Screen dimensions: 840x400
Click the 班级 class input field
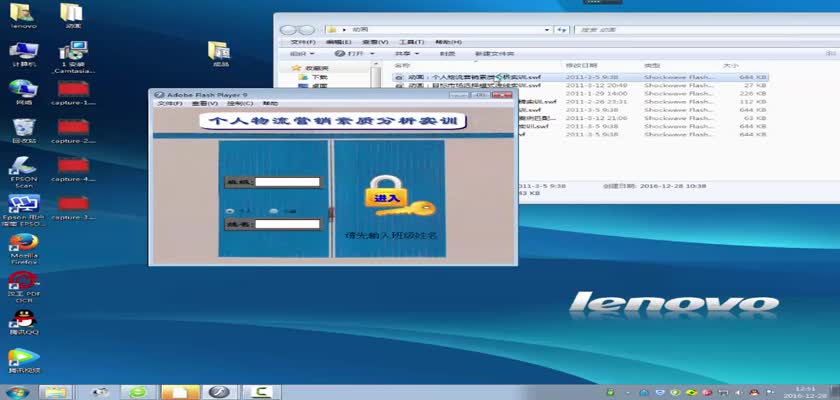click(x=287, y=182)
